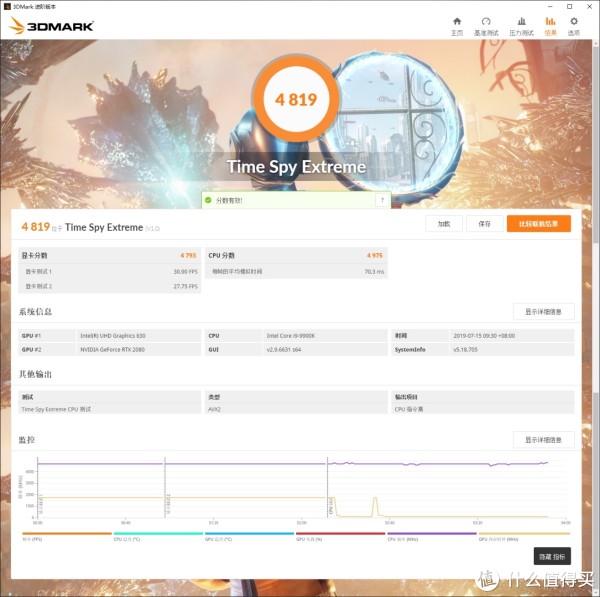600x597 pixels.
Task: Toggle the orange FPS legend indicator
Action: pos(67,533)
